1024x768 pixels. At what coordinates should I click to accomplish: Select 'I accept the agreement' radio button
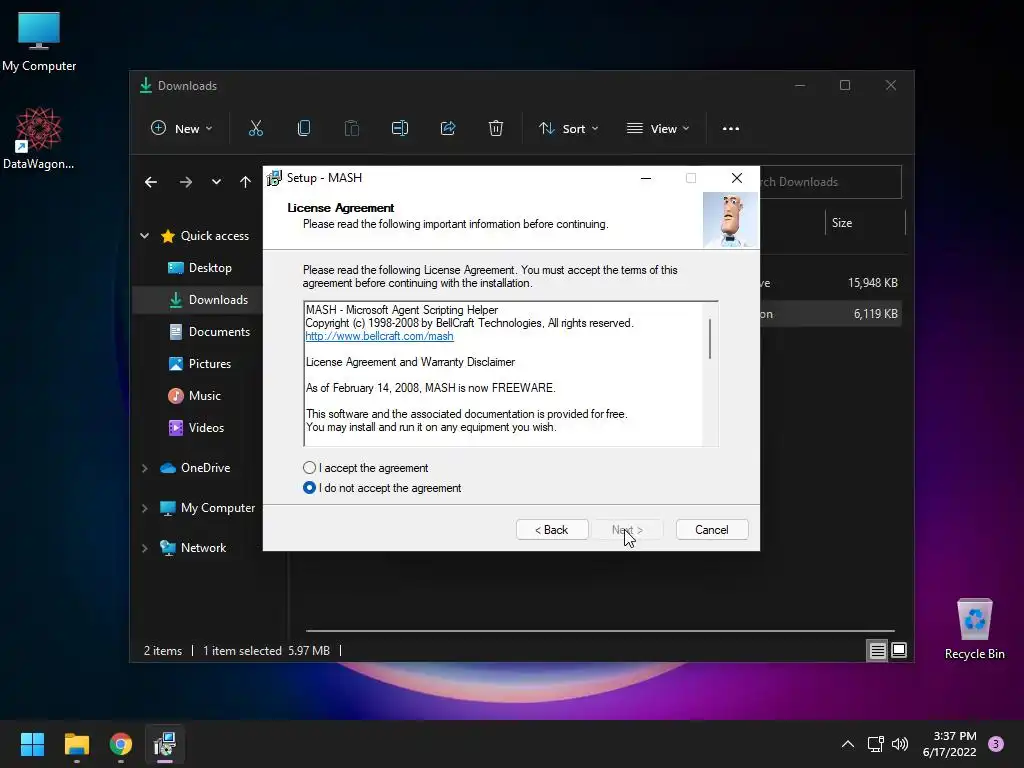tap(310, 468)
